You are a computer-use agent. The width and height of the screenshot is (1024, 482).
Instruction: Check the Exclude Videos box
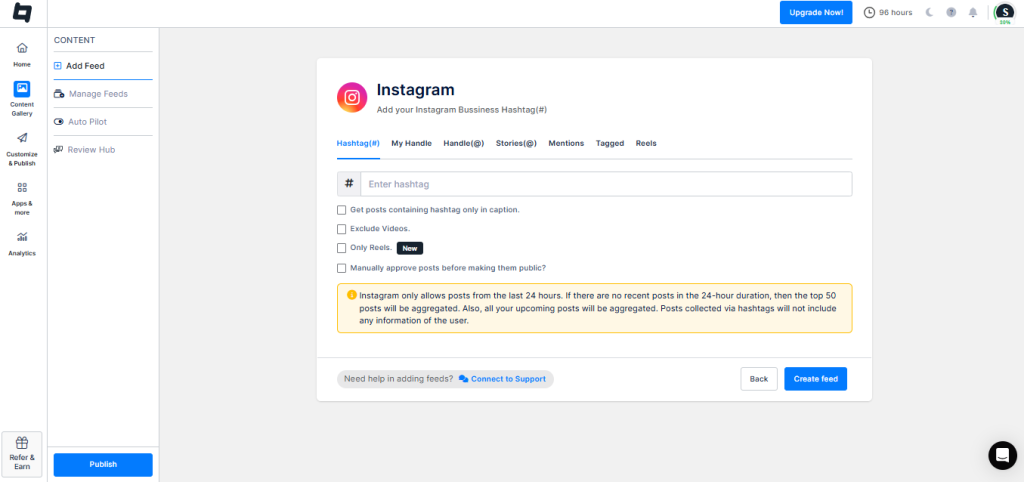(x=342, y=229)
